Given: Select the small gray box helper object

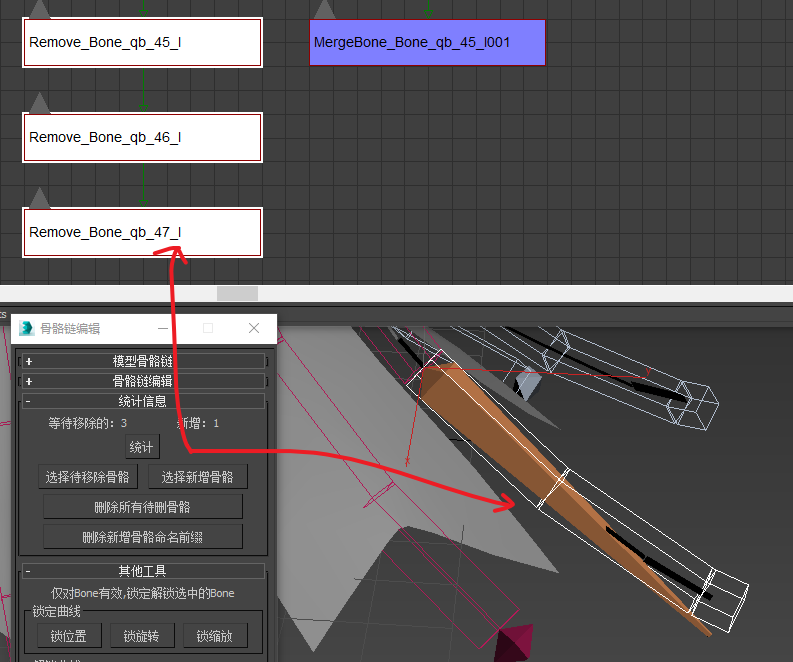Looking at the screenshot, I should coord(527,383).
